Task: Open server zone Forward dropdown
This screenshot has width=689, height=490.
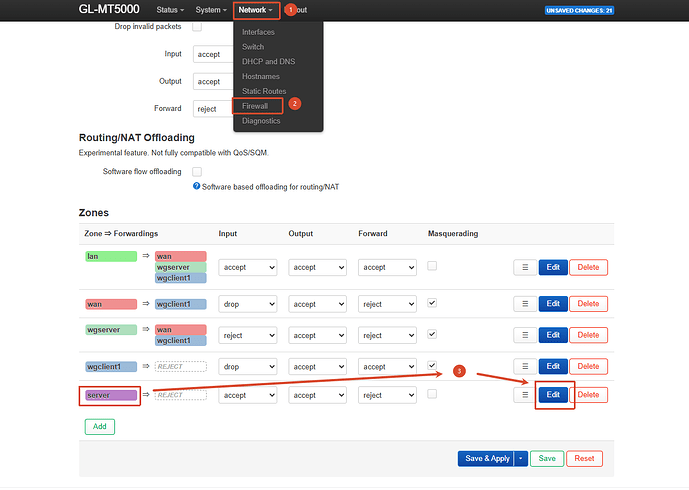Action: coord(387,395)
